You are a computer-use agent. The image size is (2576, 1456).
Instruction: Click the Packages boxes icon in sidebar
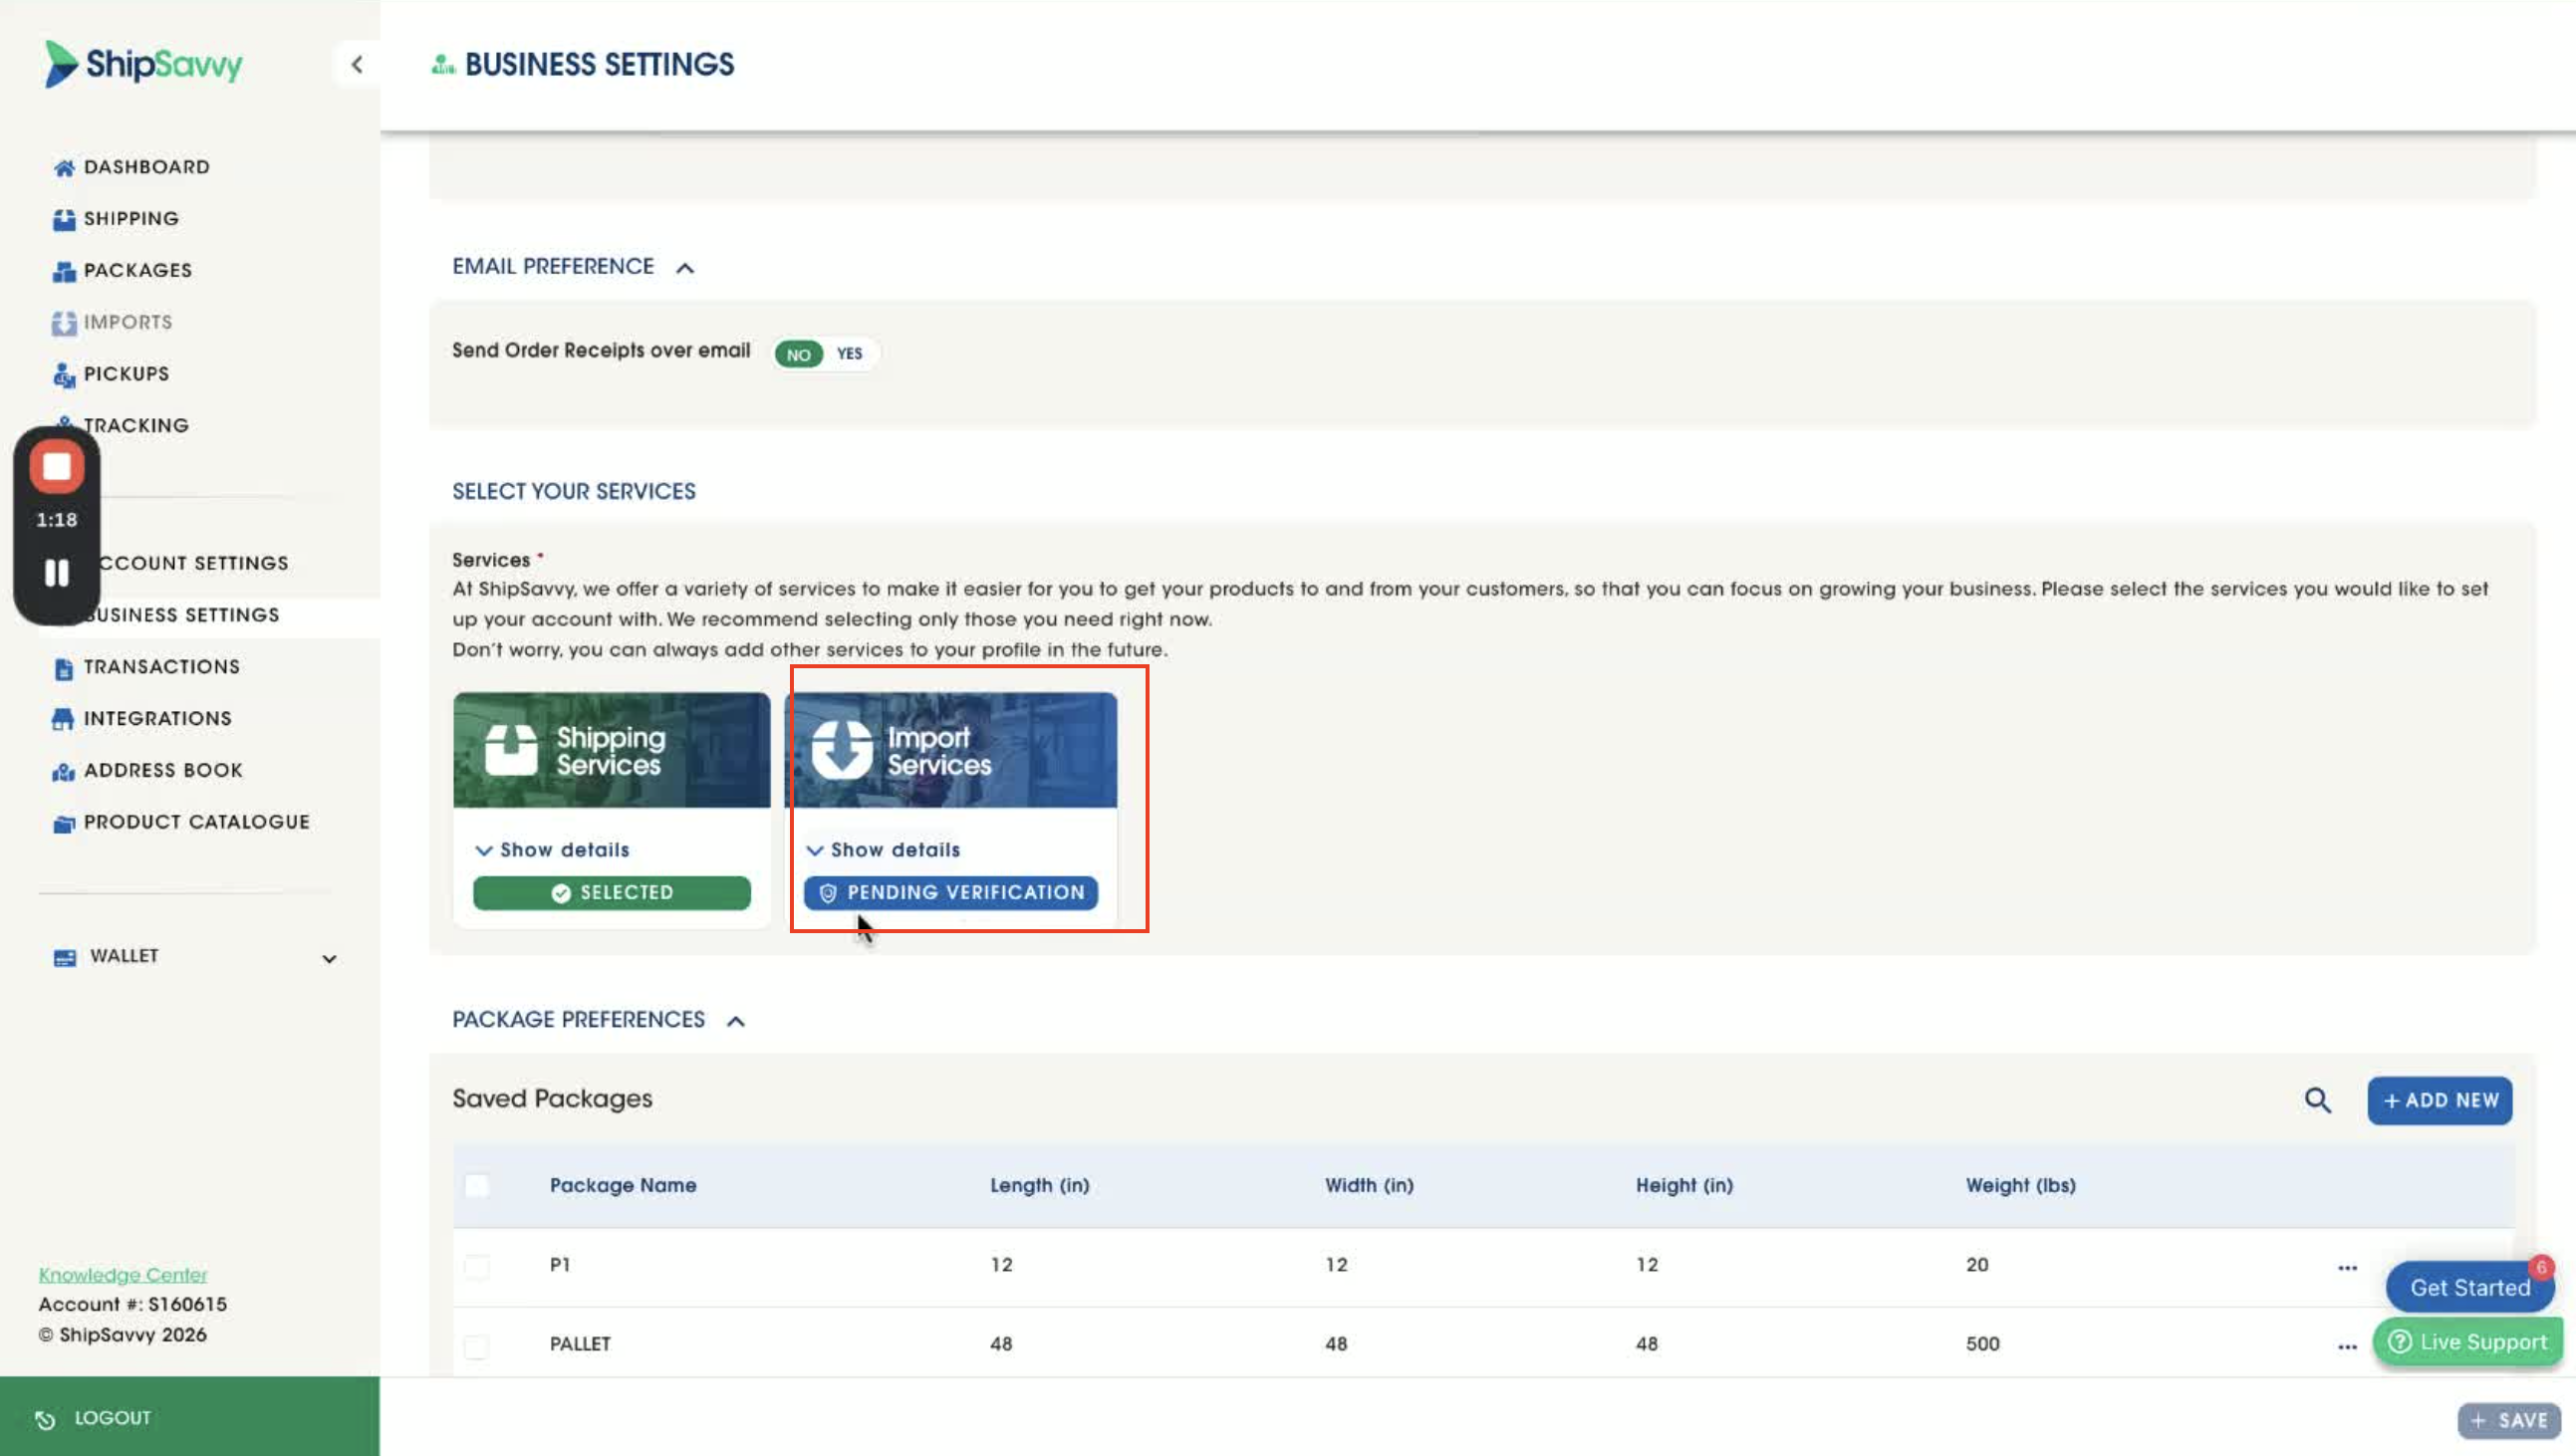(64, 271)
